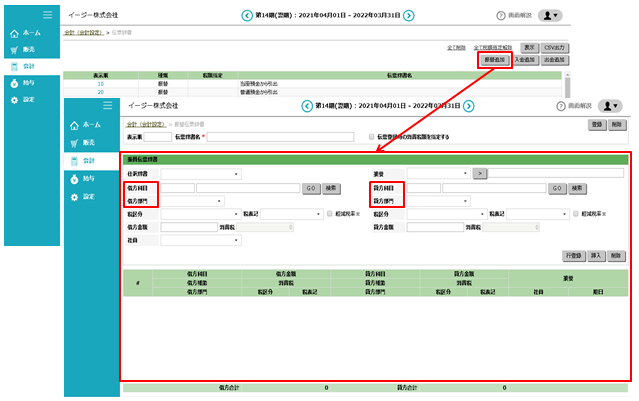Enable 伝票登録時の消費税額を指定する checkbox

coord(372,137)
